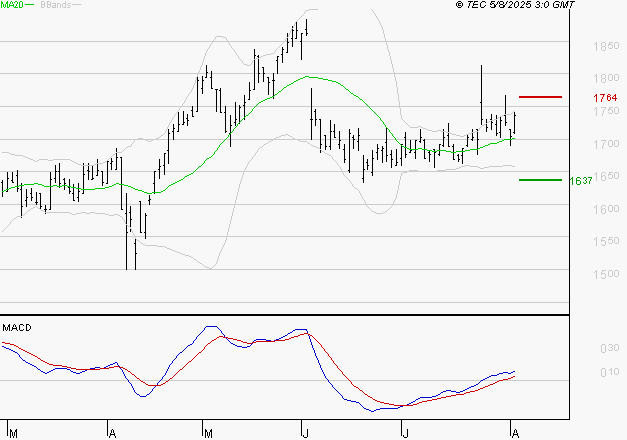Click the red resistance line marker
The width and height of the screenshot is (627, 440).
tap(540, 97)
